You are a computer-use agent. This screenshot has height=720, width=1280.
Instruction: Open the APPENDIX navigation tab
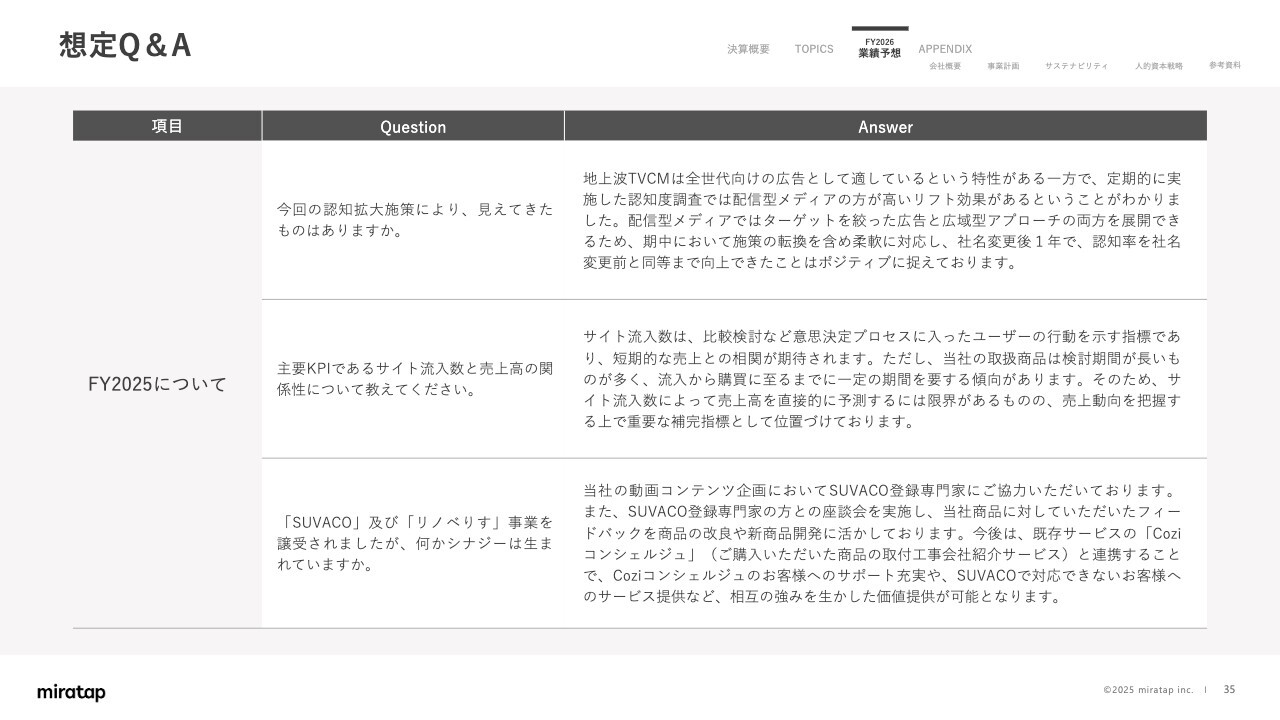[x=944, y=49]
